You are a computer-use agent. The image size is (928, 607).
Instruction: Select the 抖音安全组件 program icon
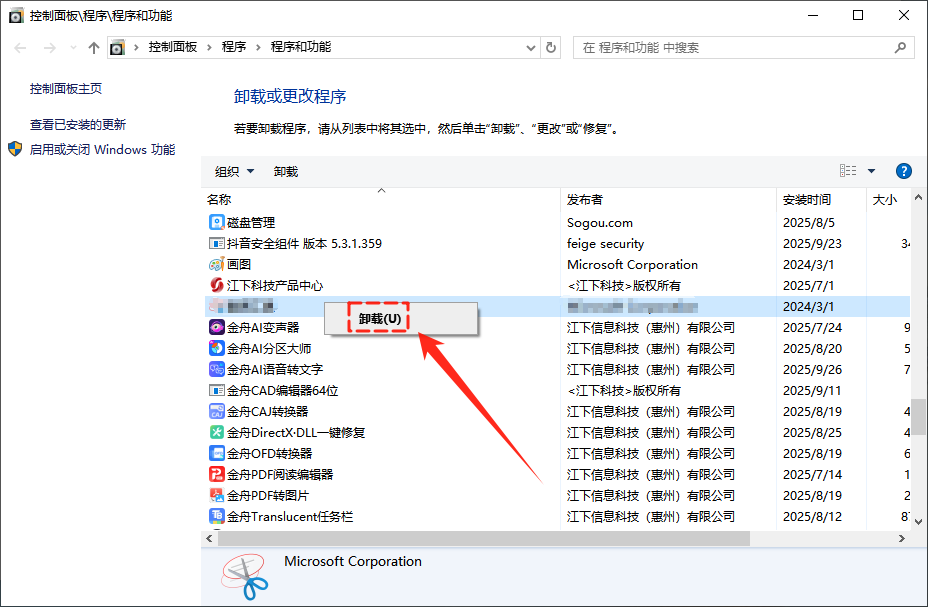[216, 244]
